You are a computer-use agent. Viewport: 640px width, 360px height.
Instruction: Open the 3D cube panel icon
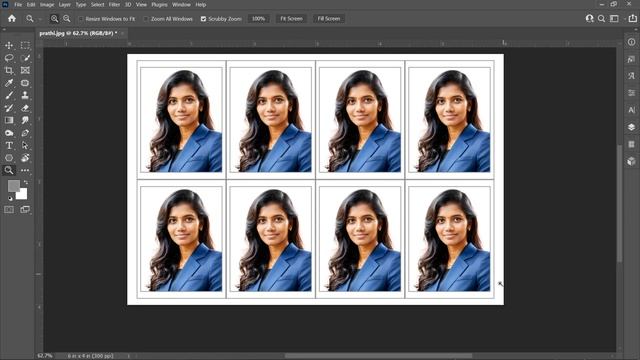click(631, 161)
